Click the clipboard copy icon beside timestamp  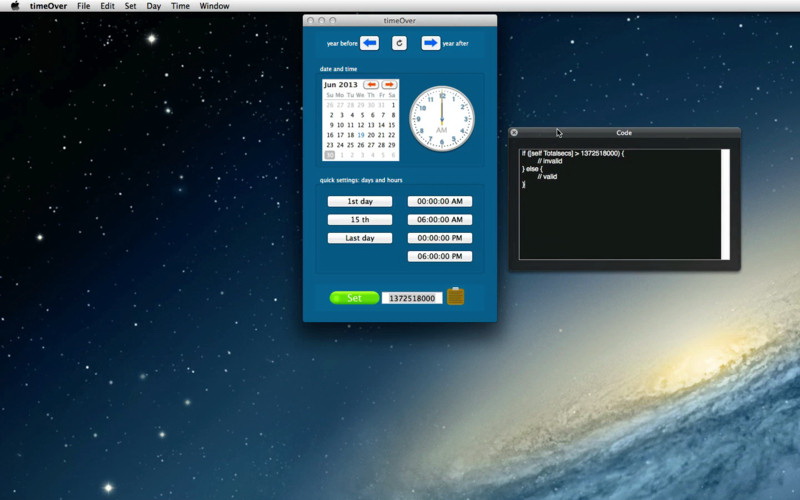pos(455,297)
